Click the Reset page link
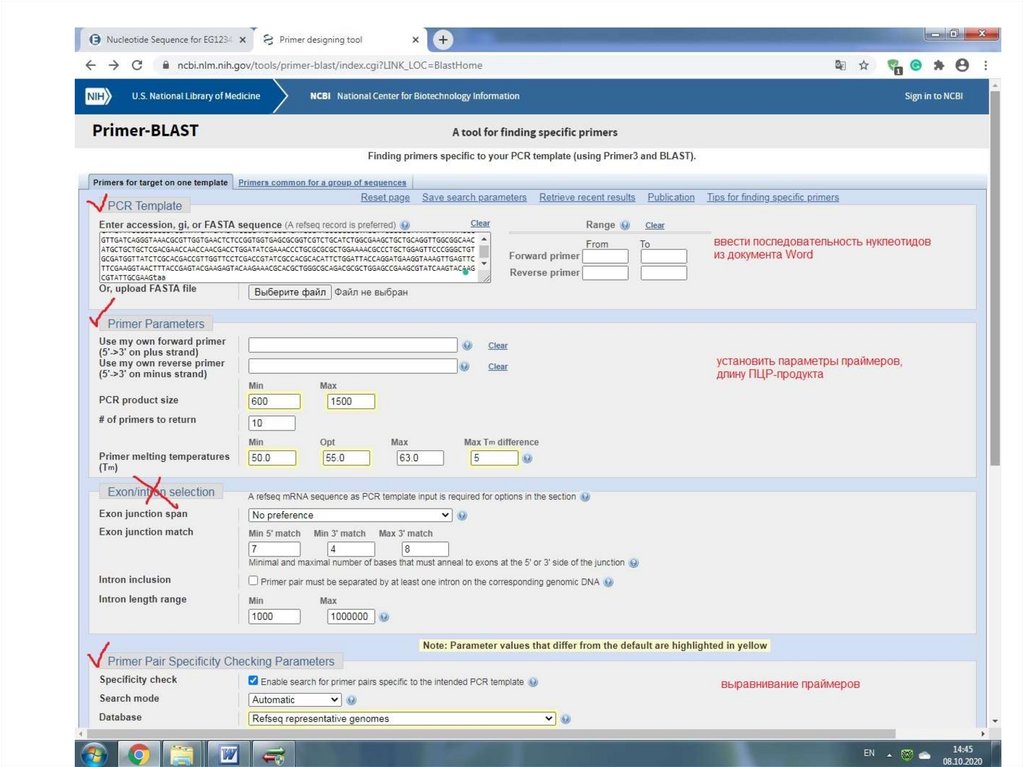The width and height of the screenshot is (1024, 767). [385, 197]
